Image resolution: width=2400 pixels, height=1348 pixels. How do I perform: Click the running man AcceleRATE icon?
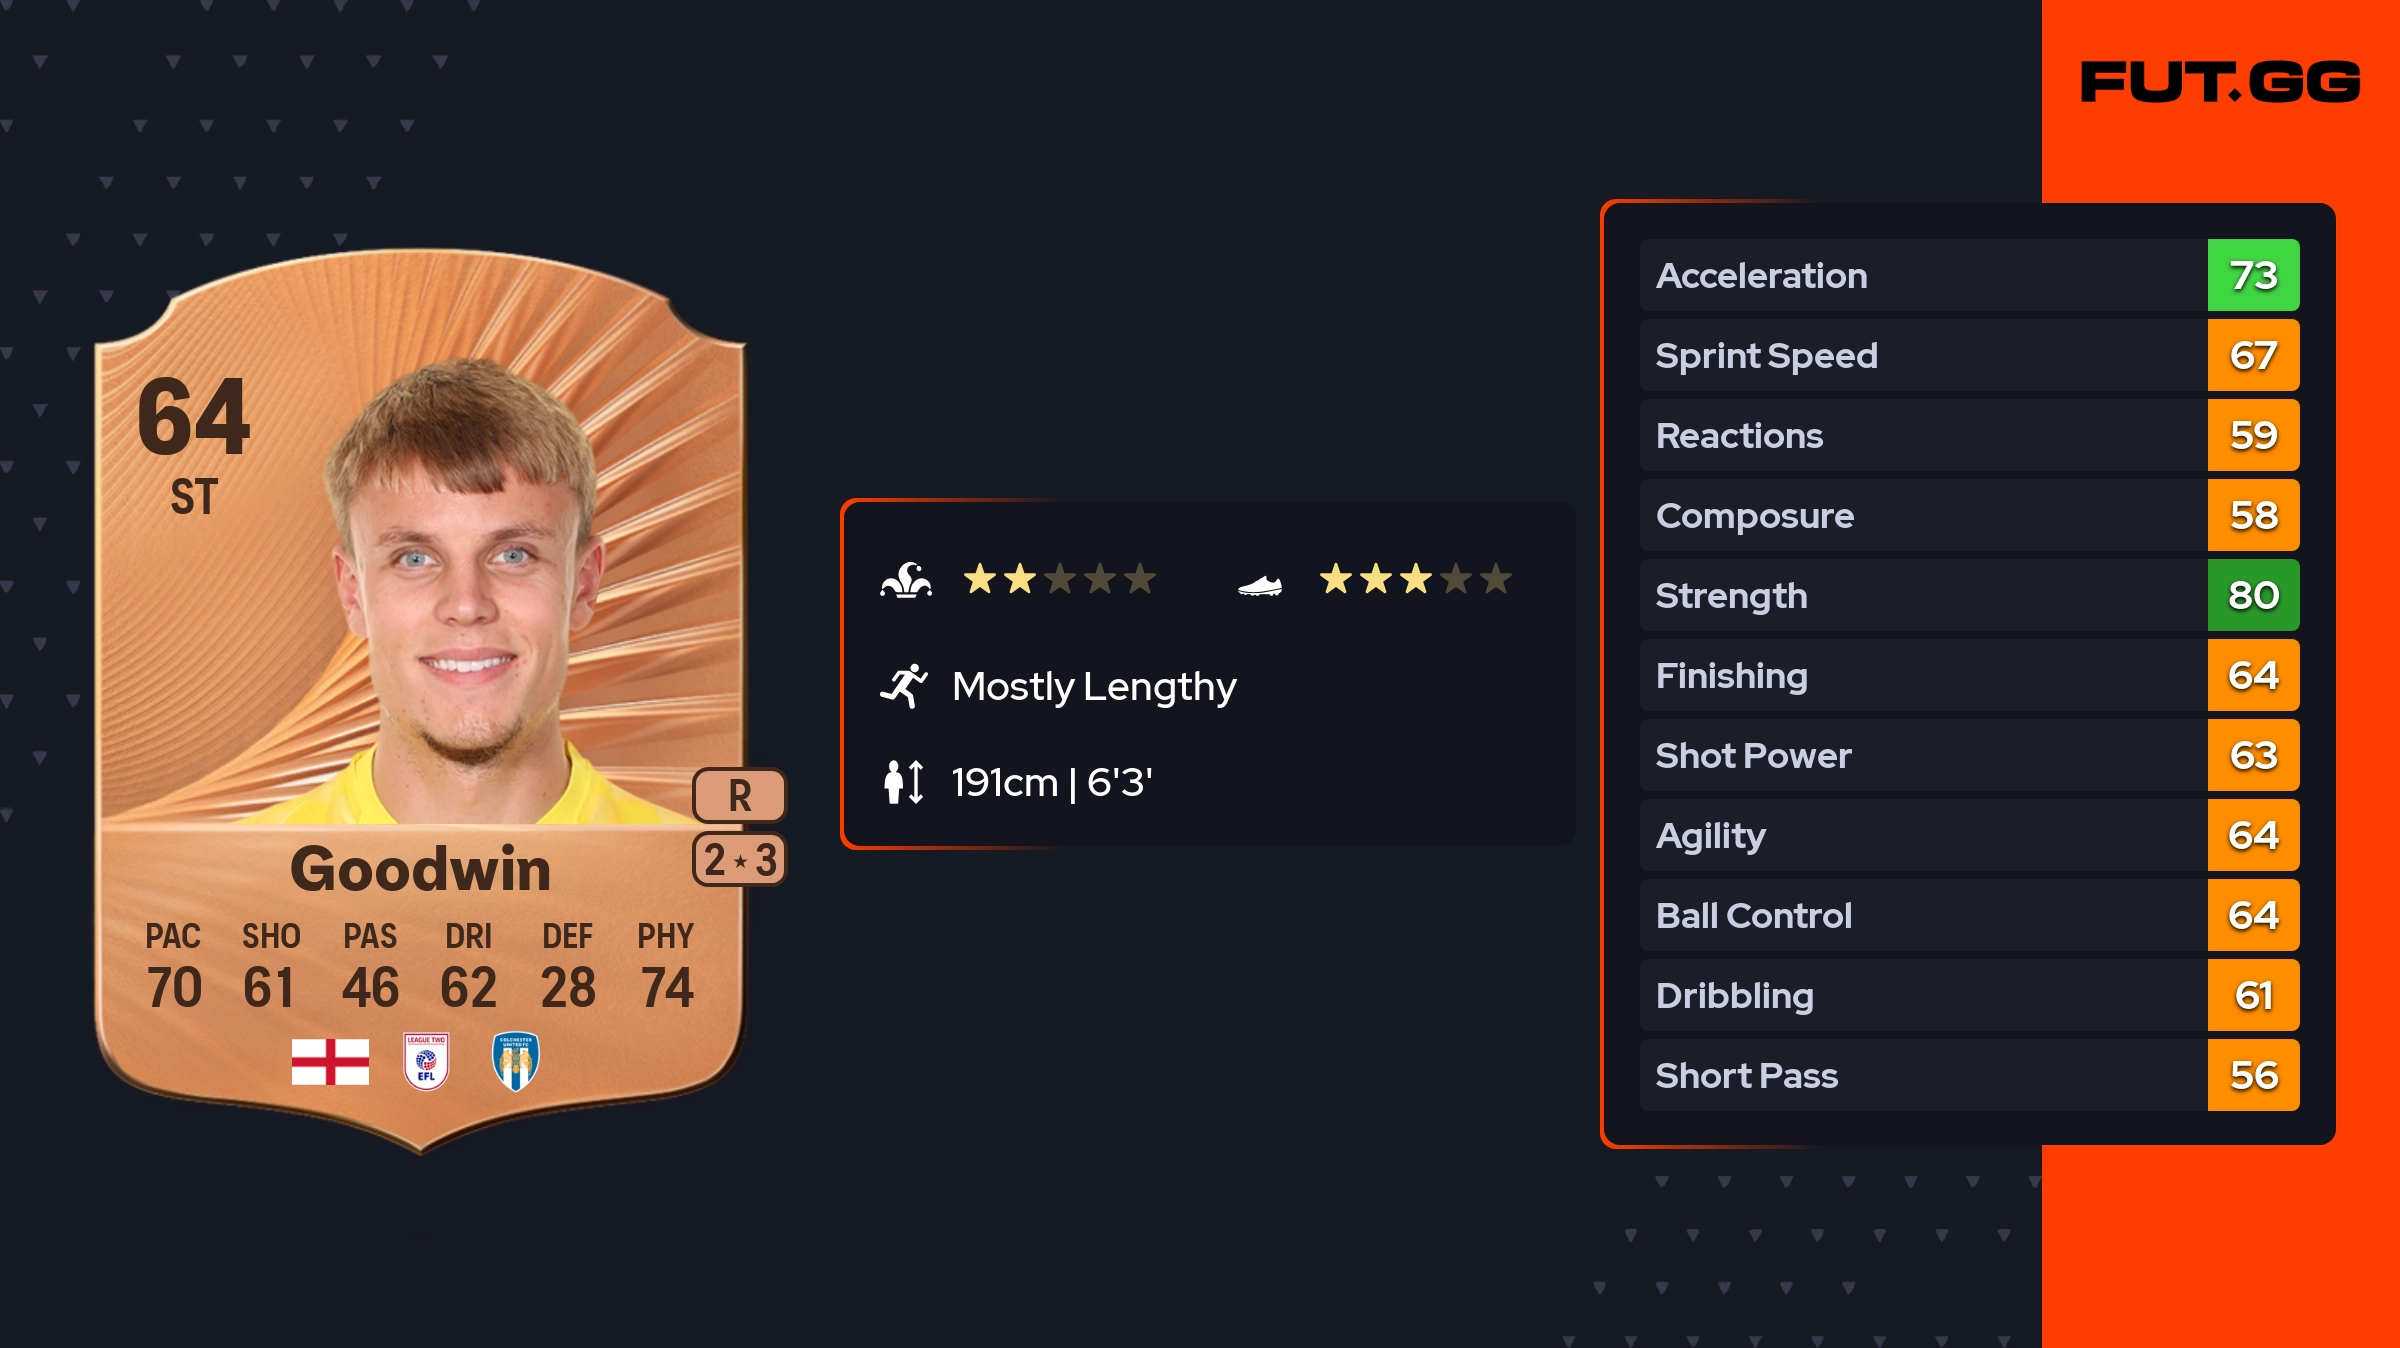point(904,686)
